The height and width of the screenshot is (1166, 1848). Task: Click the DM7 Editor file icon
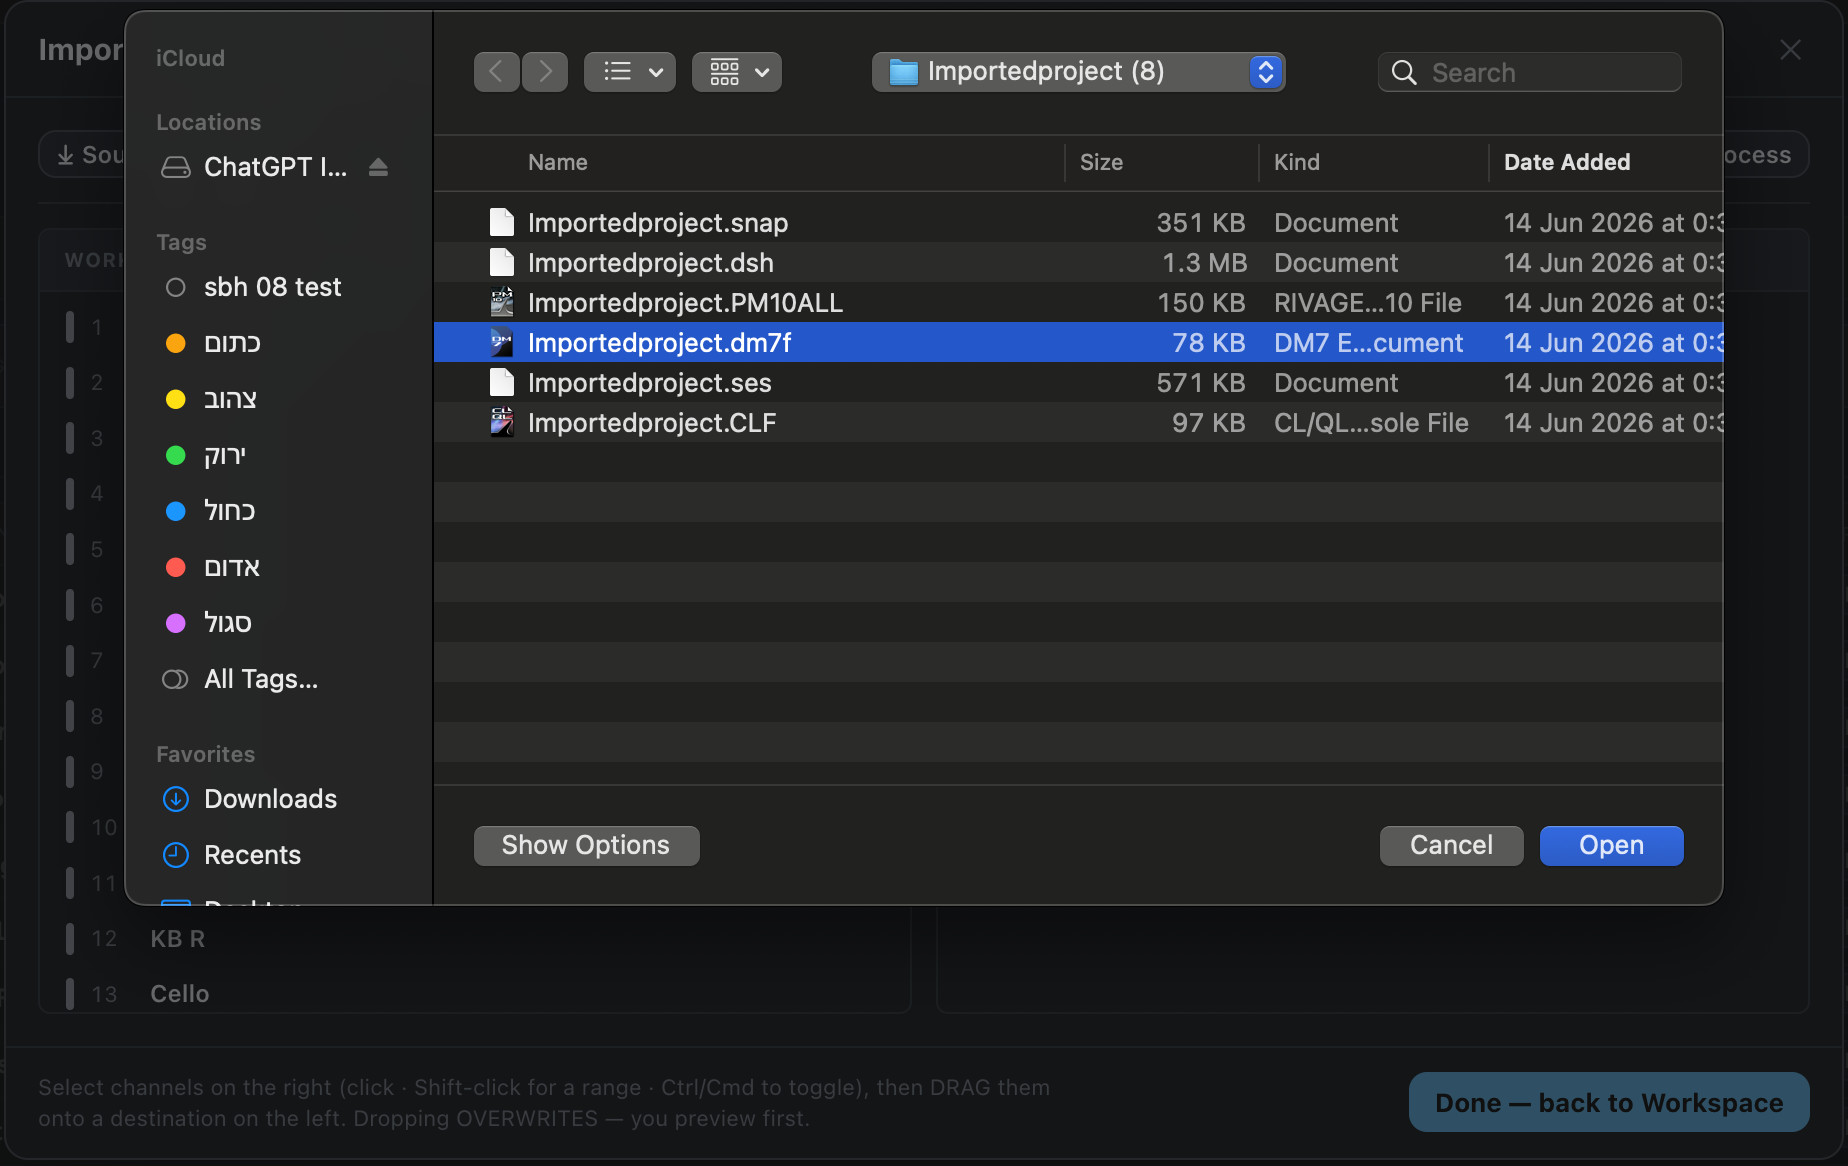[502, 342]
